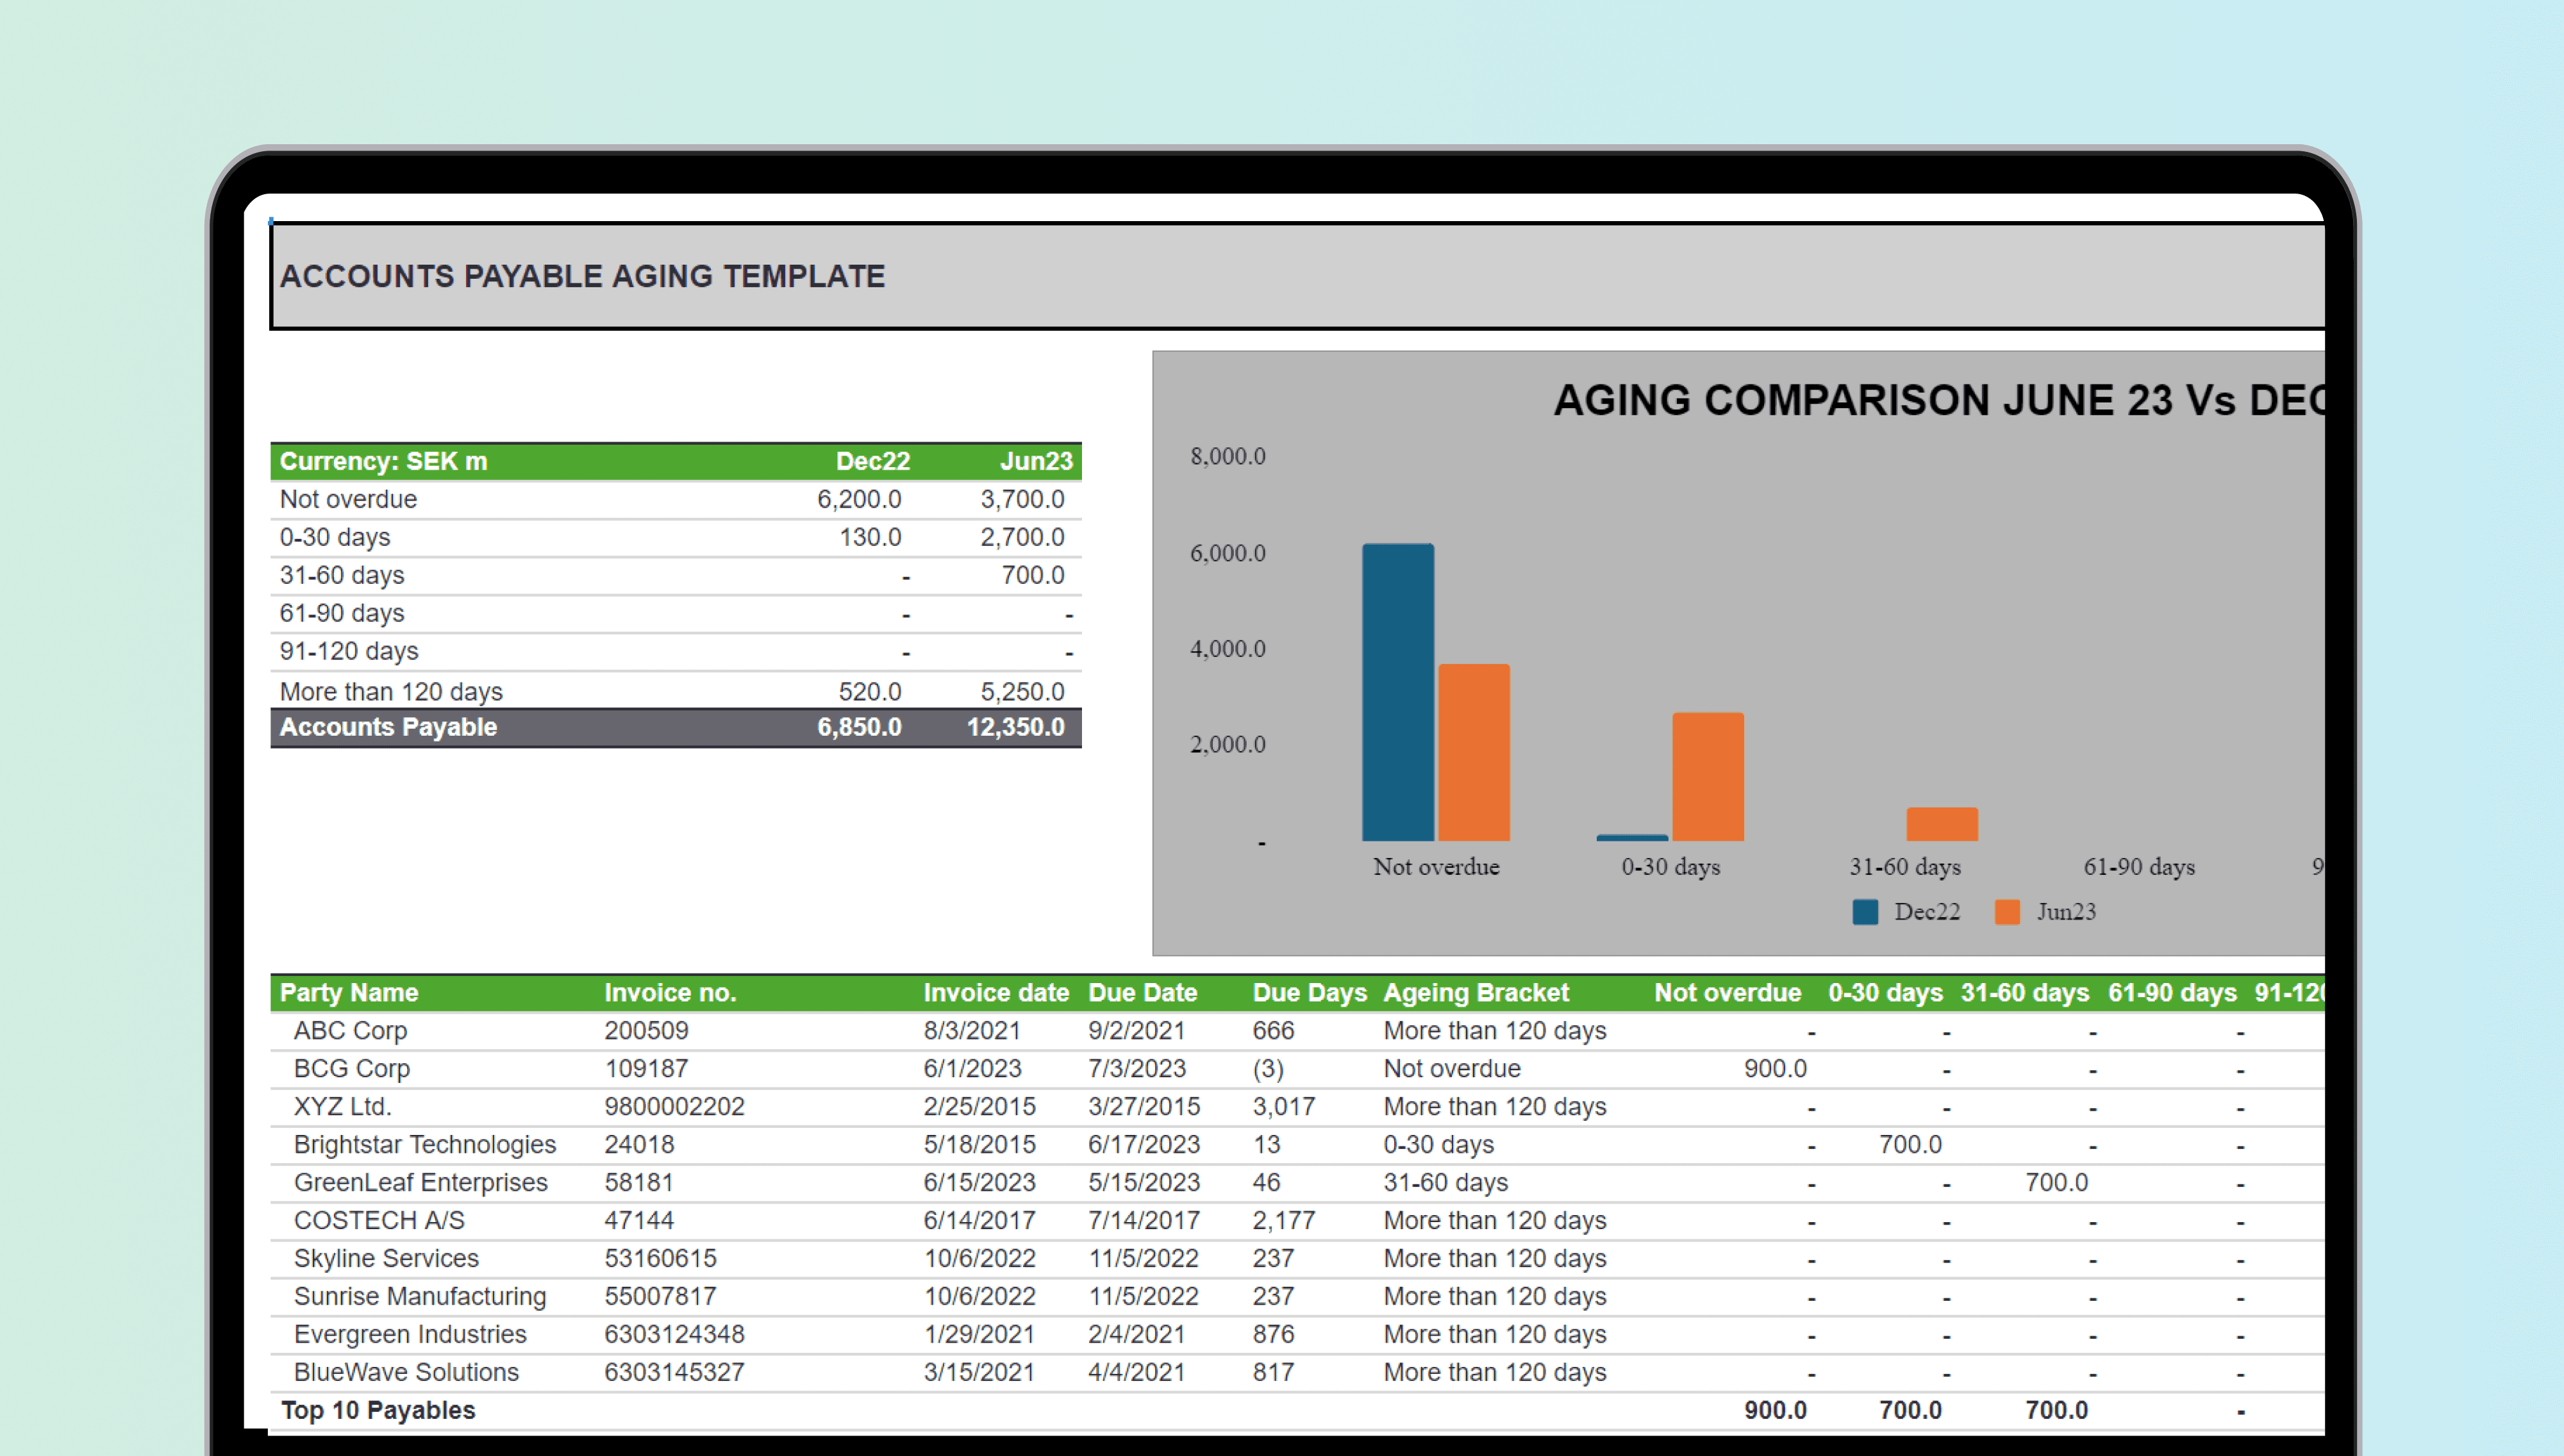Select the Party Name column header
This screenshot has width=2564, height=1456.
pyautogui.click(x=349, y=992)
